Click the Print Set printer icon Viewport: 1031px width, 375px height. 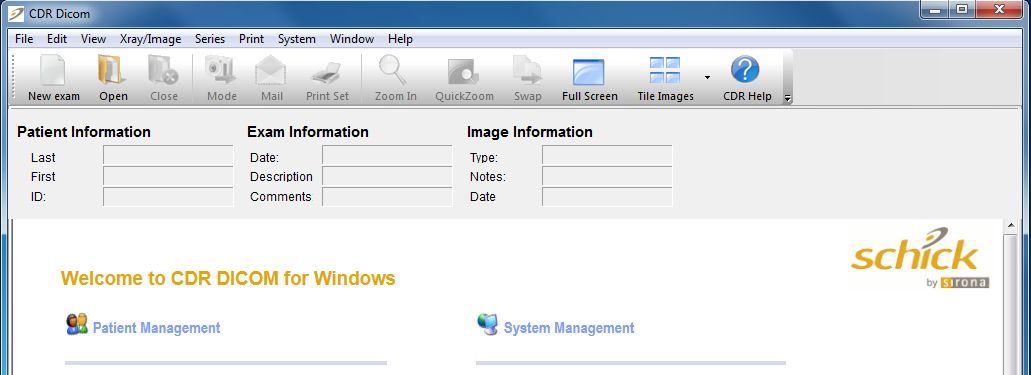point(326,72)
